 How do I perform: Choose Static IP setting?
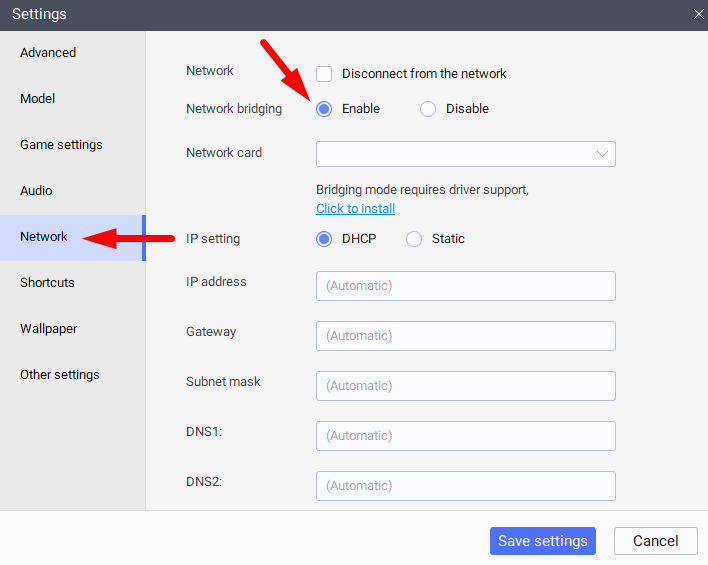click(414, 239)
